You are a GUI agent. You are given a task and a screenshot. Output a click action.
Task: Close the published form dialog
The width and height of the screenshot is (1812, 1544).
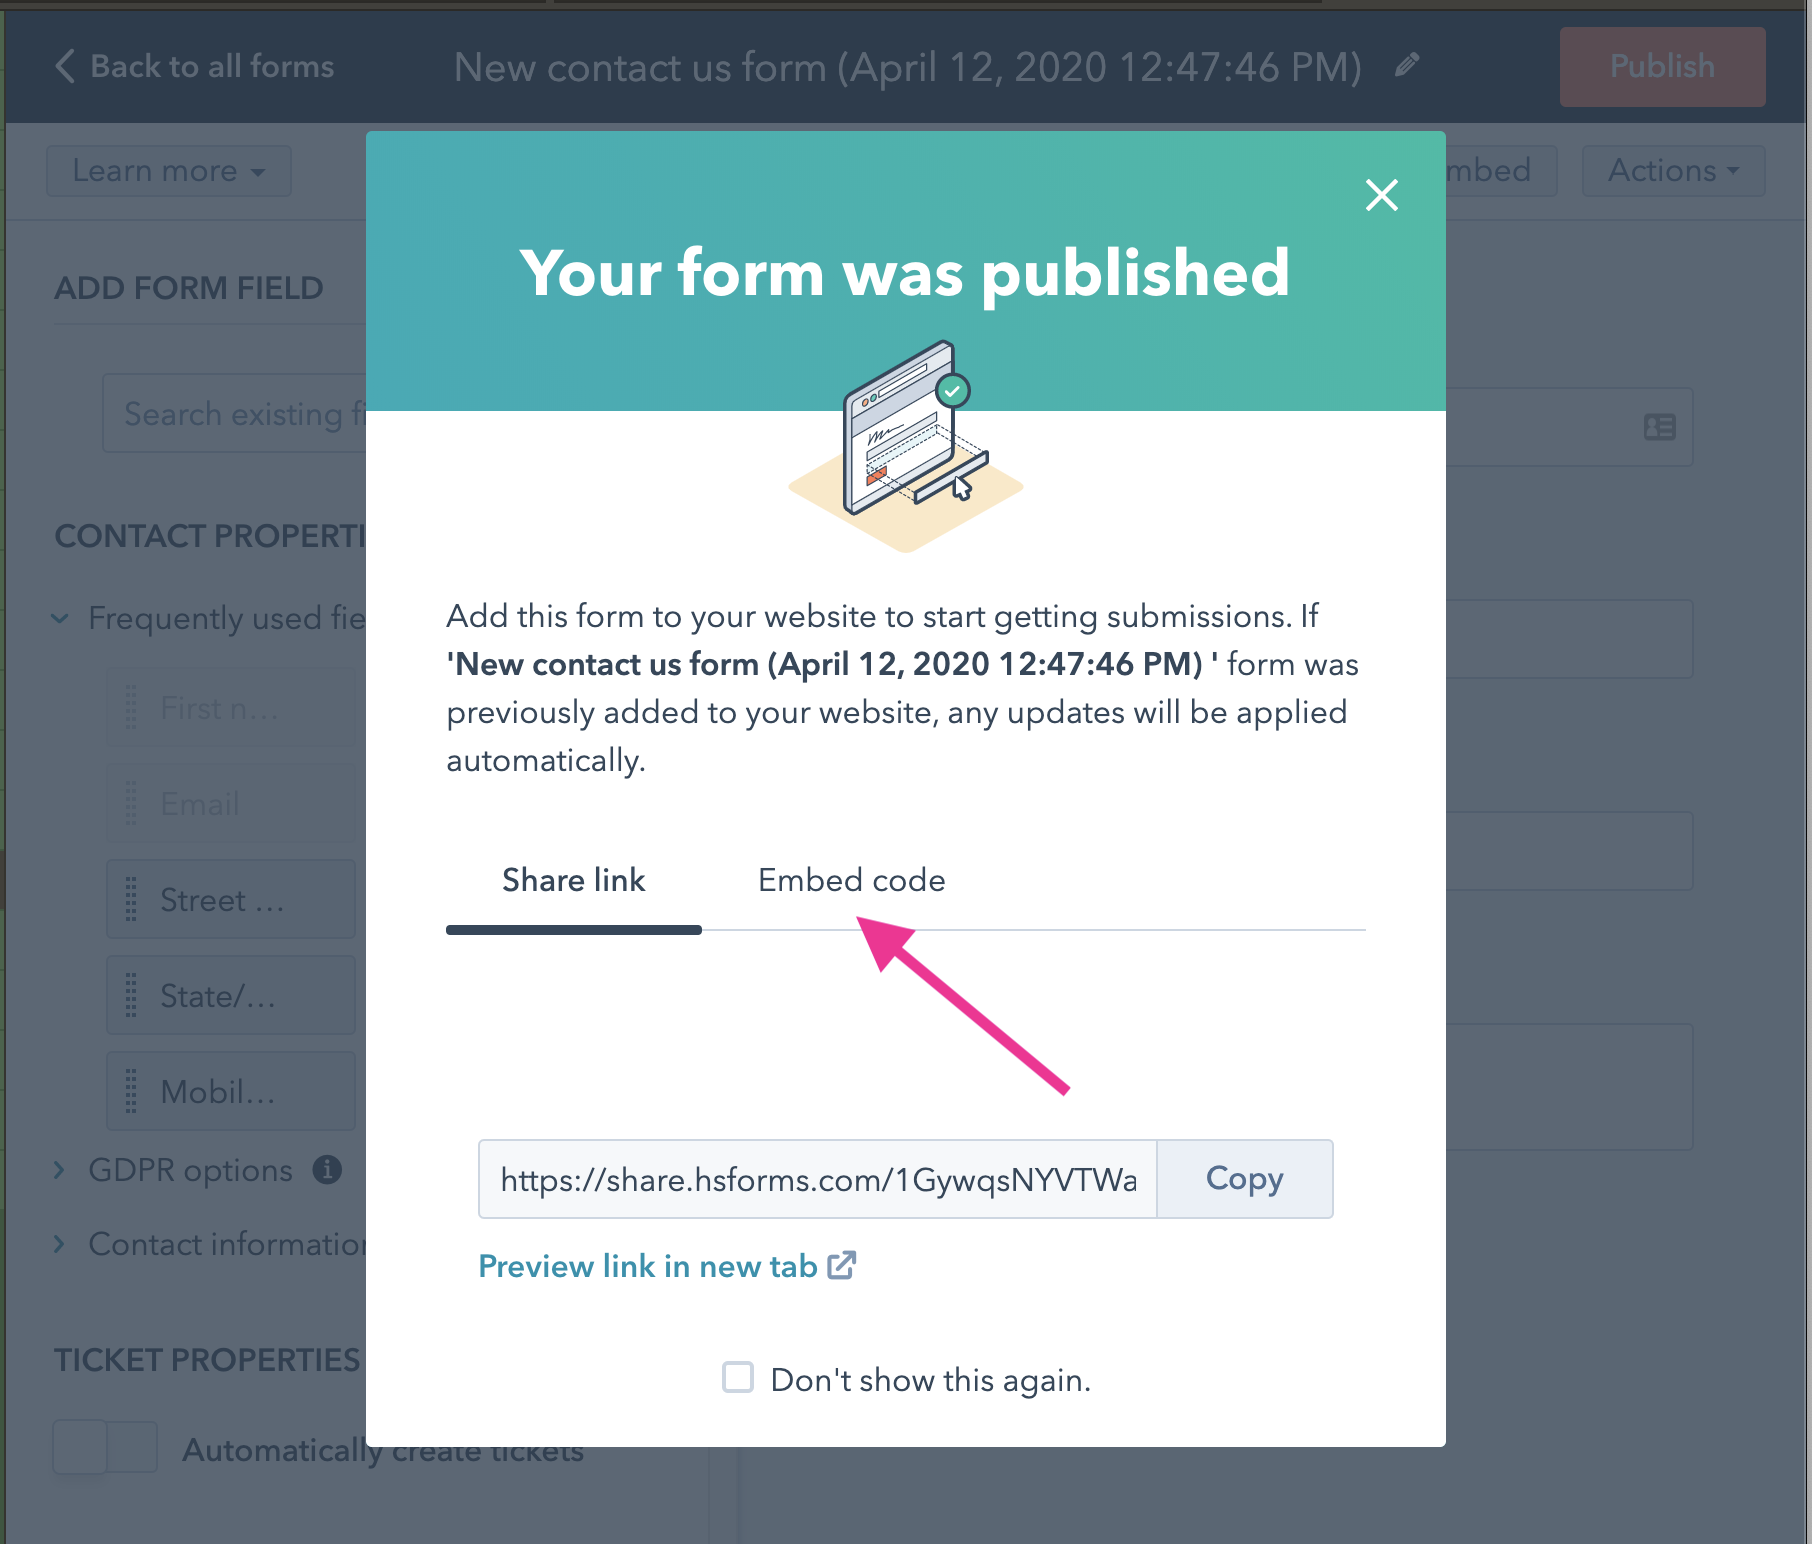[1381, 194]
